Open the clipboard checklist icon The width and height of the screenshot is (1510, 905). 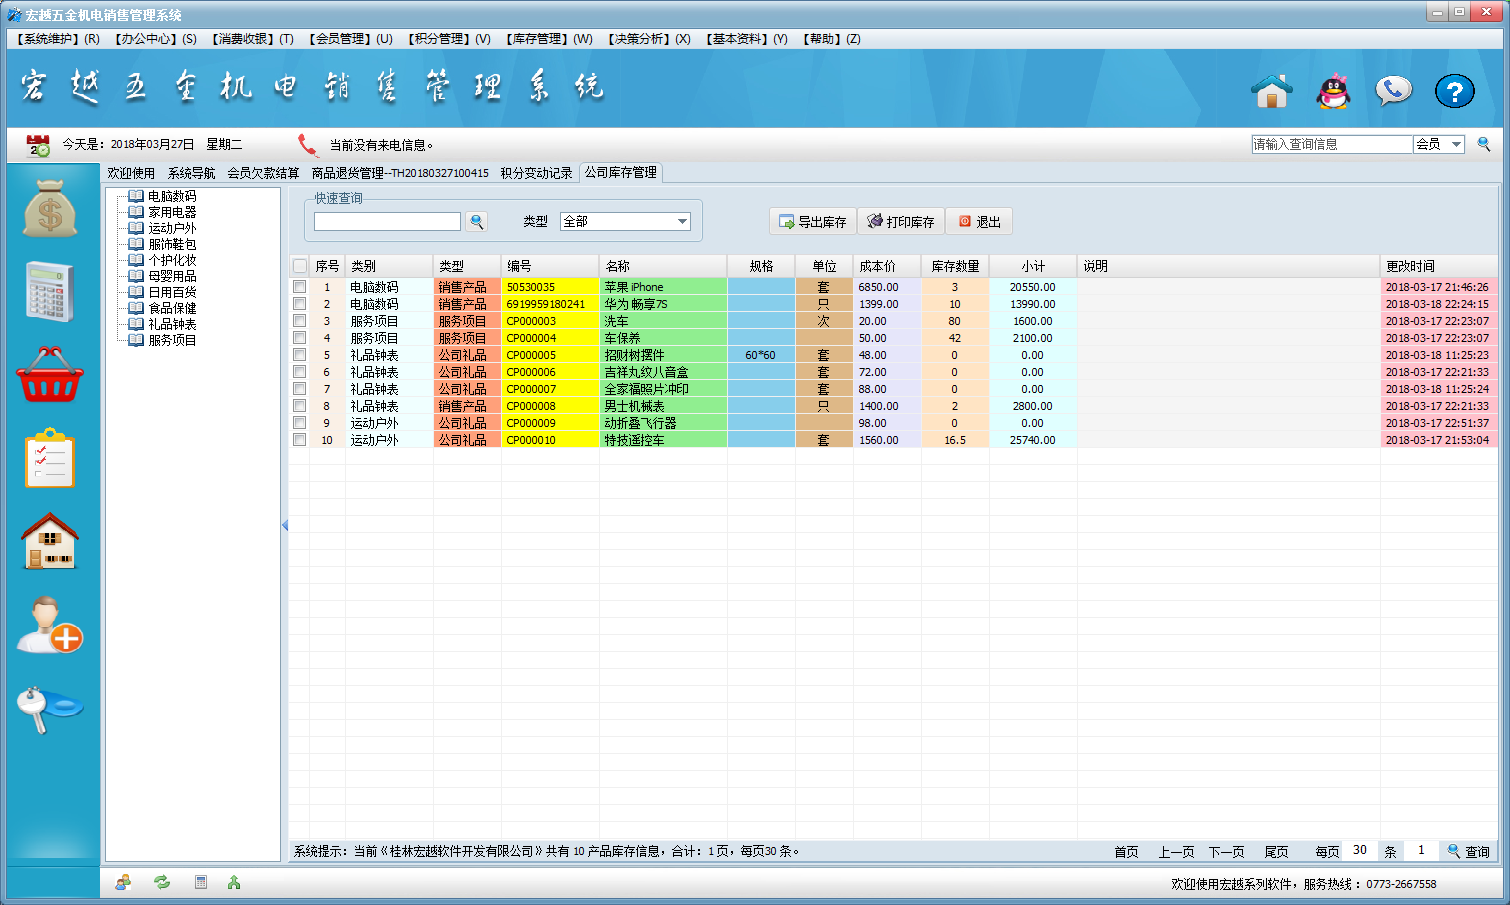click(50, 458)
